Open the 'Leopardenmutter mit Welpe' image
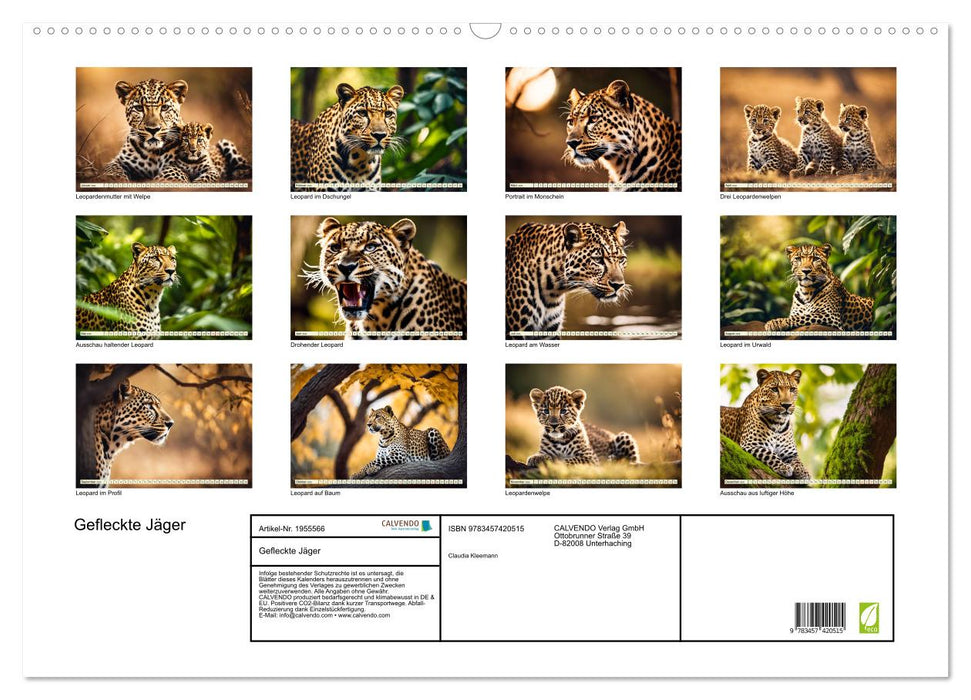This screenshot has width=971, height=700. [x=164, y=129]
